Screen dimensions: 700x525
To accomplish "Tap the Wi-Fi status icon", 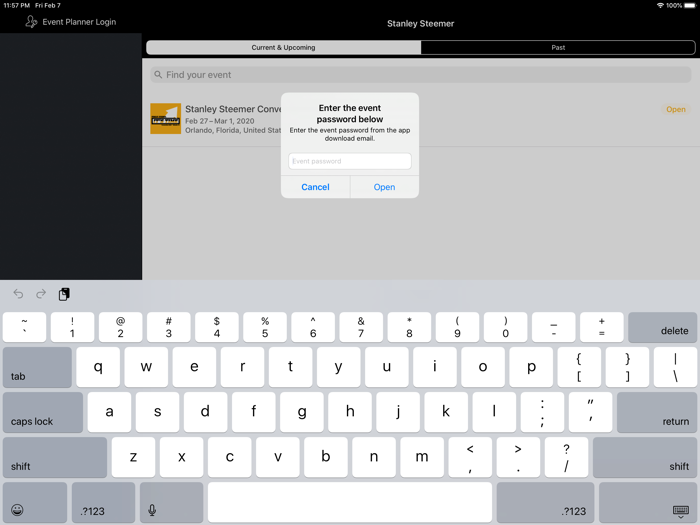I will [x=660, y=5].
